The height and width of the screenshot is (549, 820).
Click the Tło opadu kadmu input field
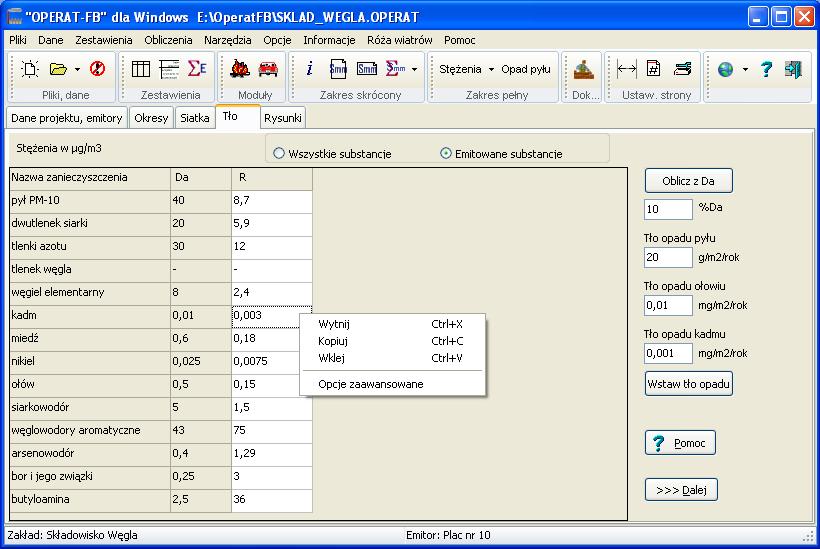(x=668, y=353)
